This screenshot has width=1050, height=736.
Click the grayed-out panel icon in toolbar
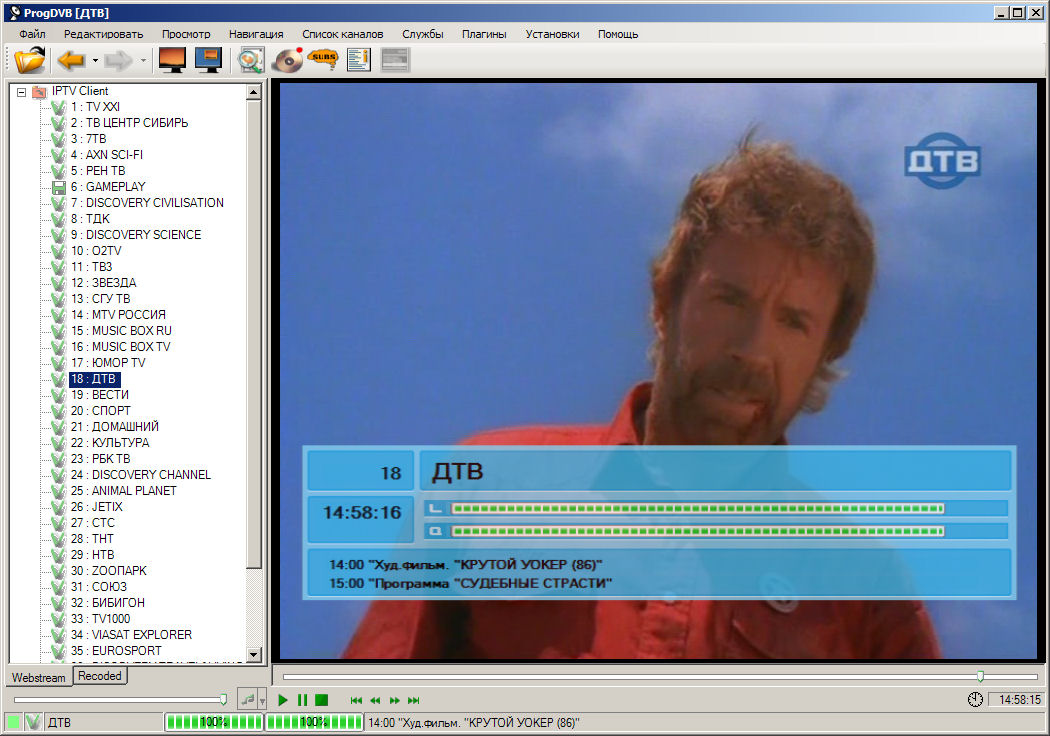(394, 60)
